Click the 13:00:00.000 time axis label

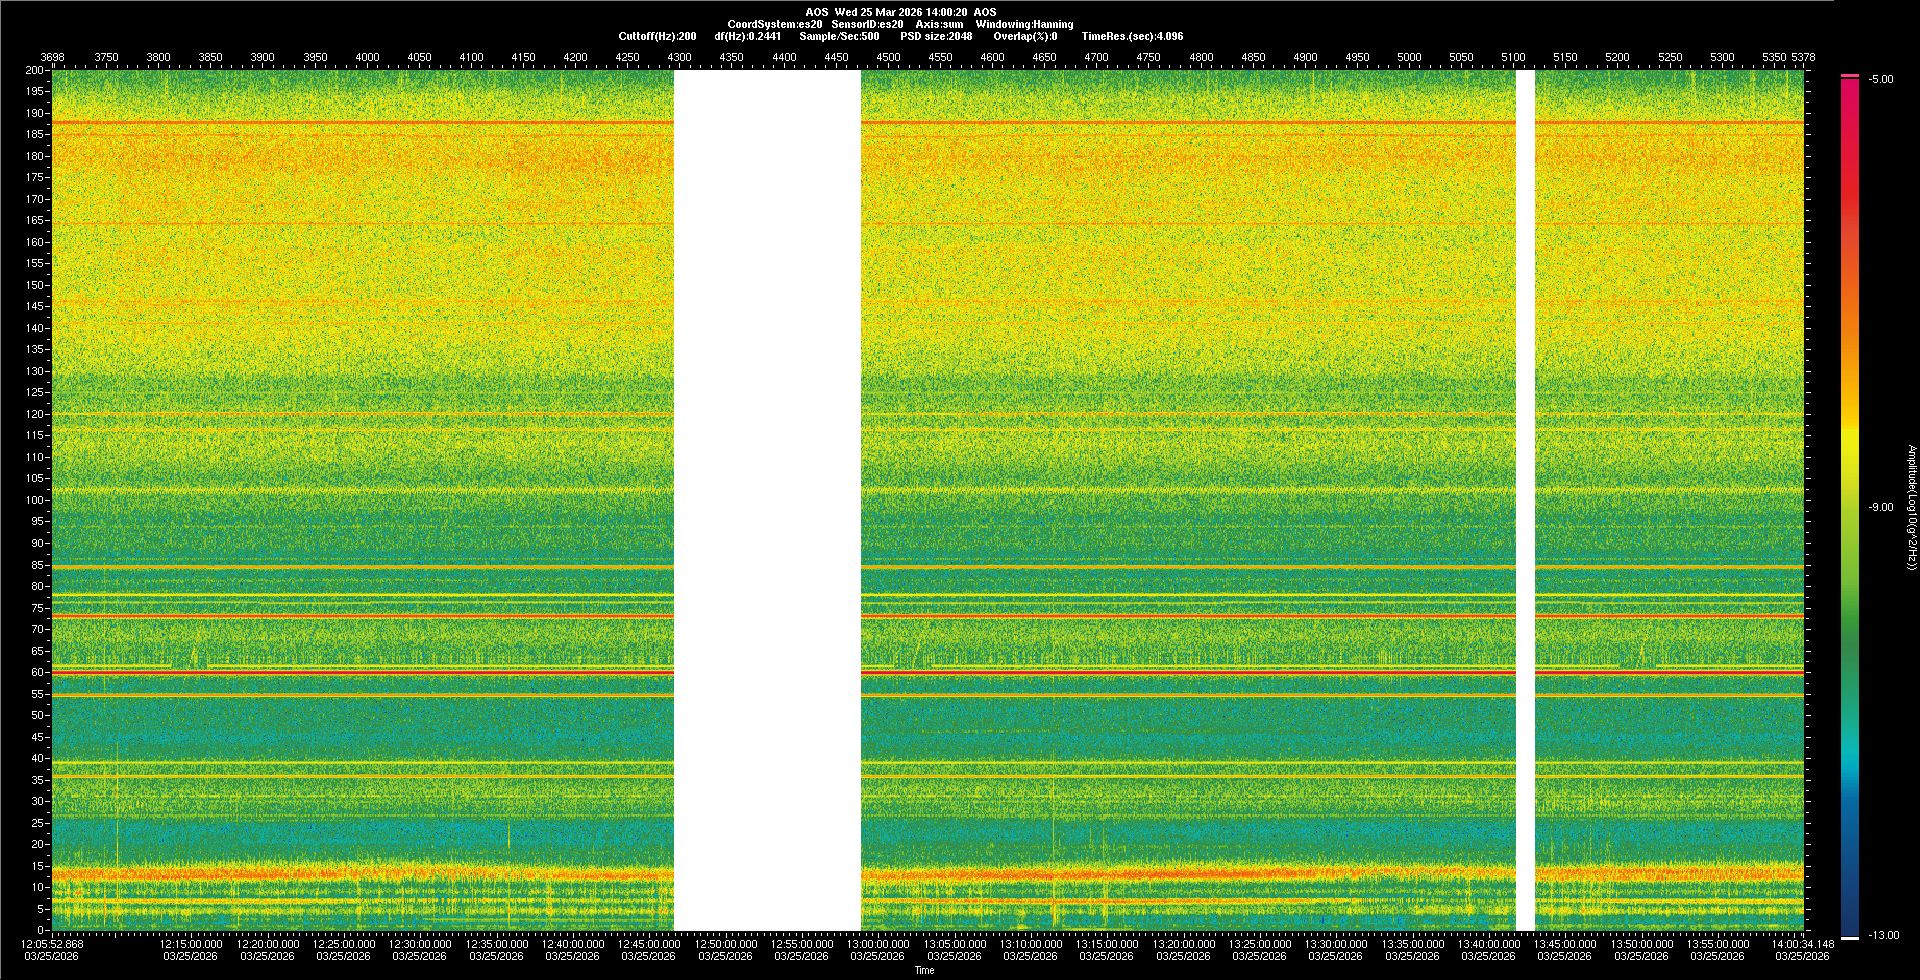(879, 944)
